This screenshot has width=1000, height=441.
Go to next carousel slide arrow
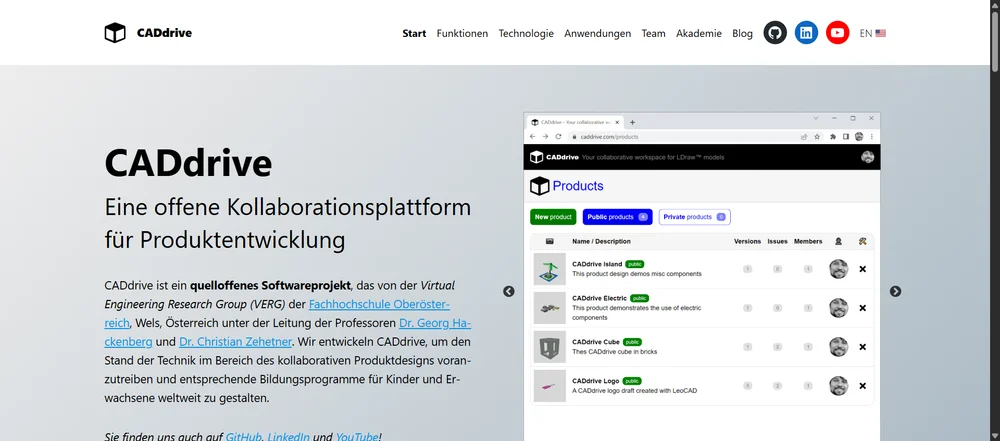895,291
